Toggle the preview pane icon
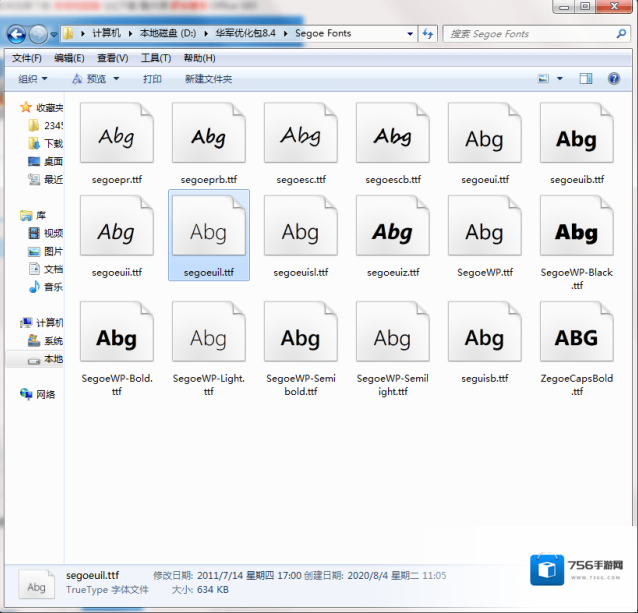Viewport: 638px width, 613px height. [x=586, y=79]
